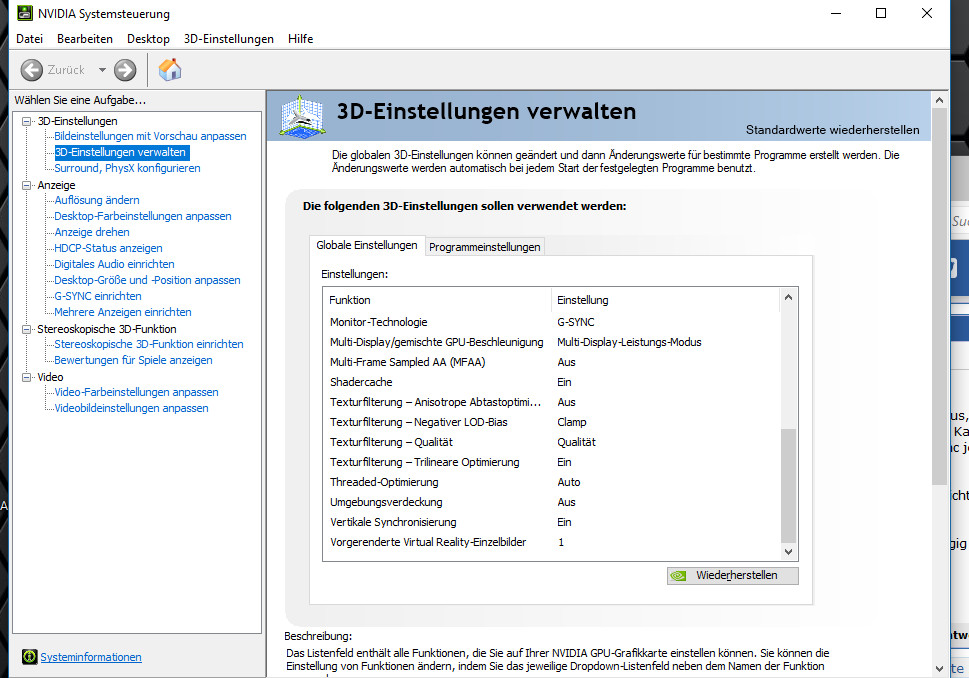Select the Multi-Display/gemischte GPU-Beschleunigung row

pos(552,342)
